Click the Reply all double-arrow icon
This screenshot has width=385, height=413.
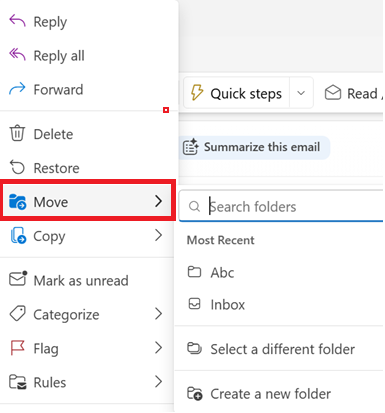(x=17, y=55)
